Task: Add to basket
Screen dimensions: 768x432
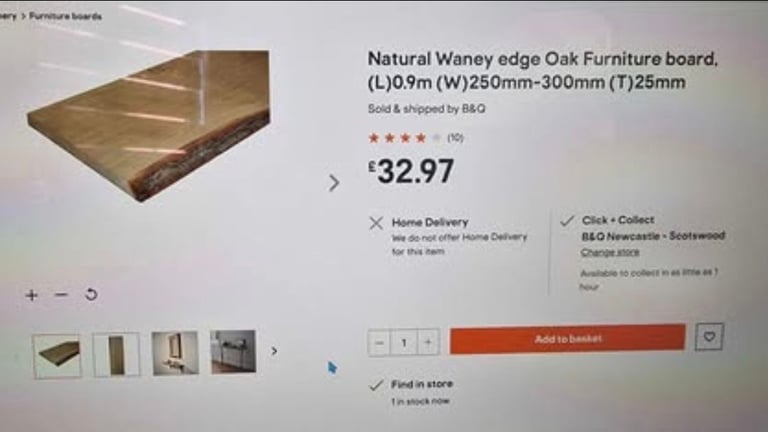Action: tap(568, 338)
